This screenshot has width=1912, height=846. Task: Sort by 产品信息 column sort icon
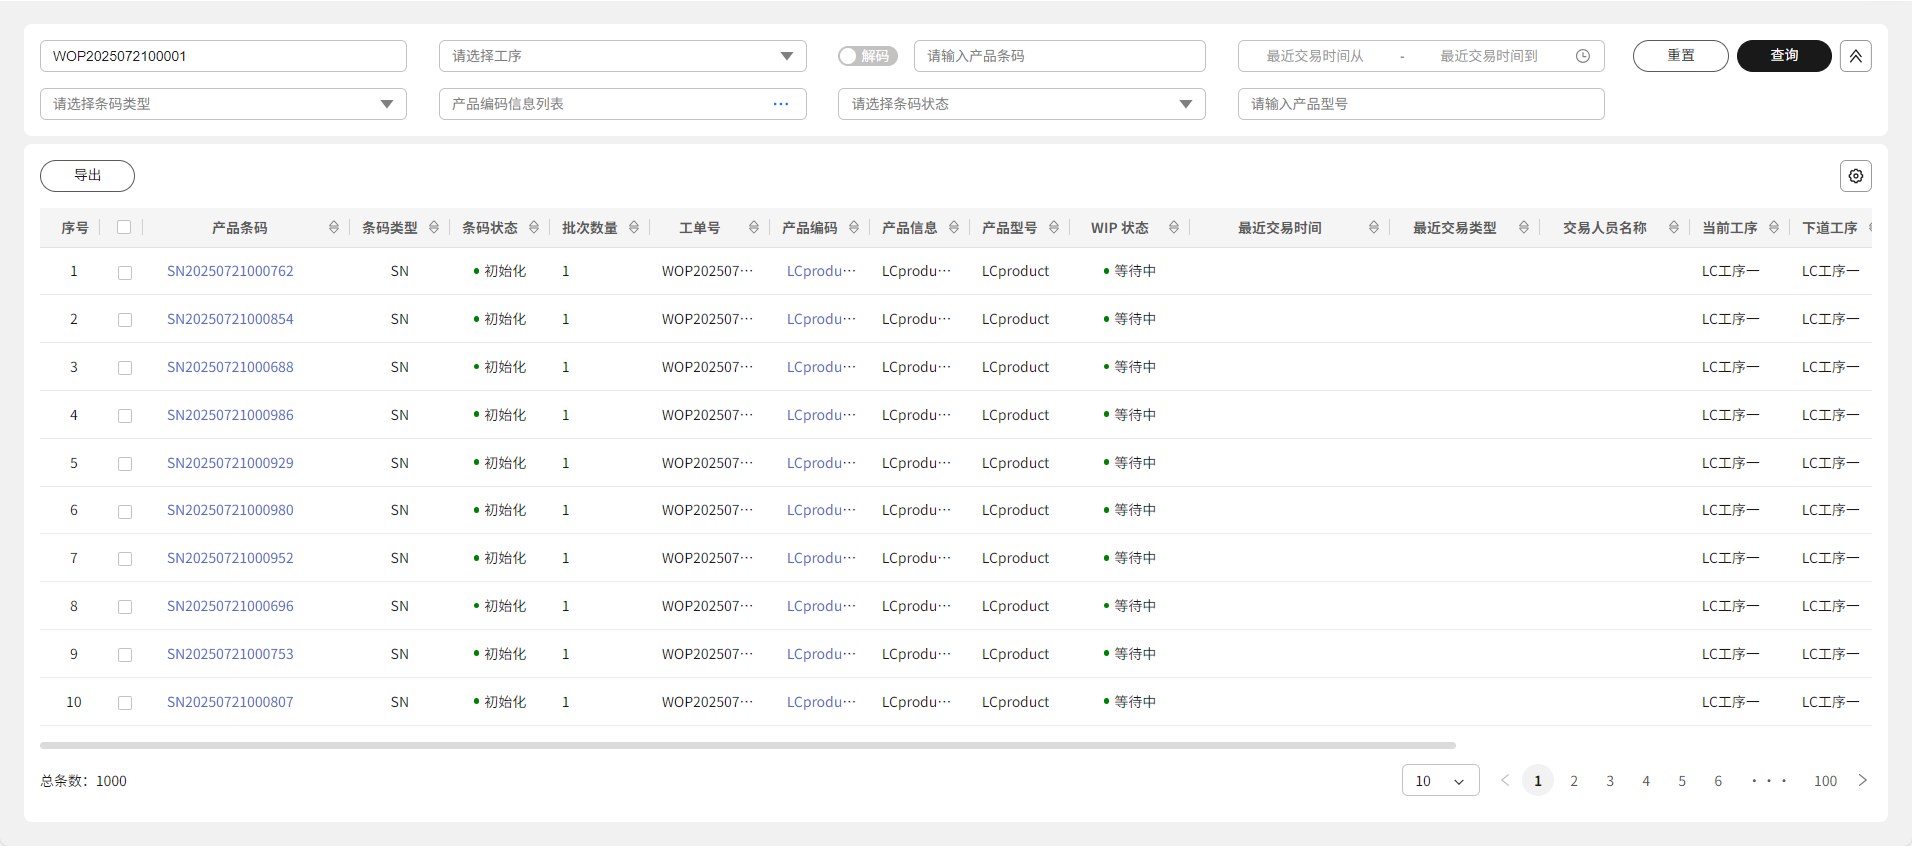click(954, 228)
